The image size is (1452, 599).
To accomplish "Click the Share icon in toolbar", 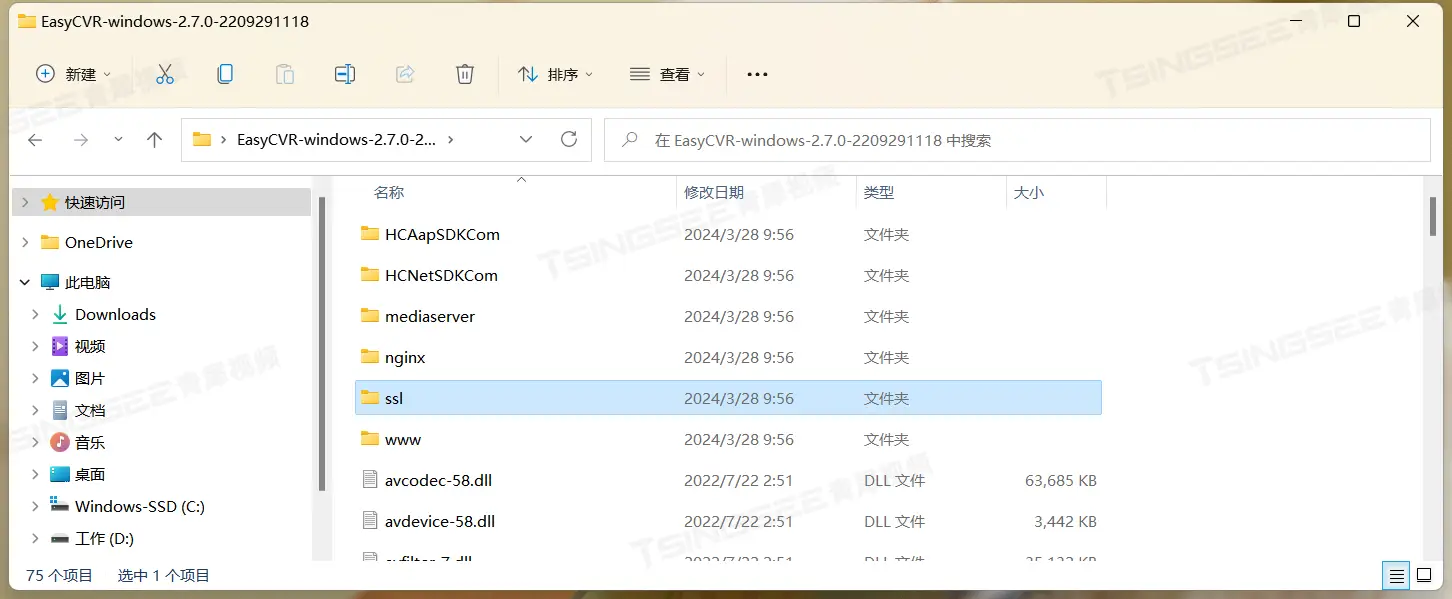I will (405, 74).
